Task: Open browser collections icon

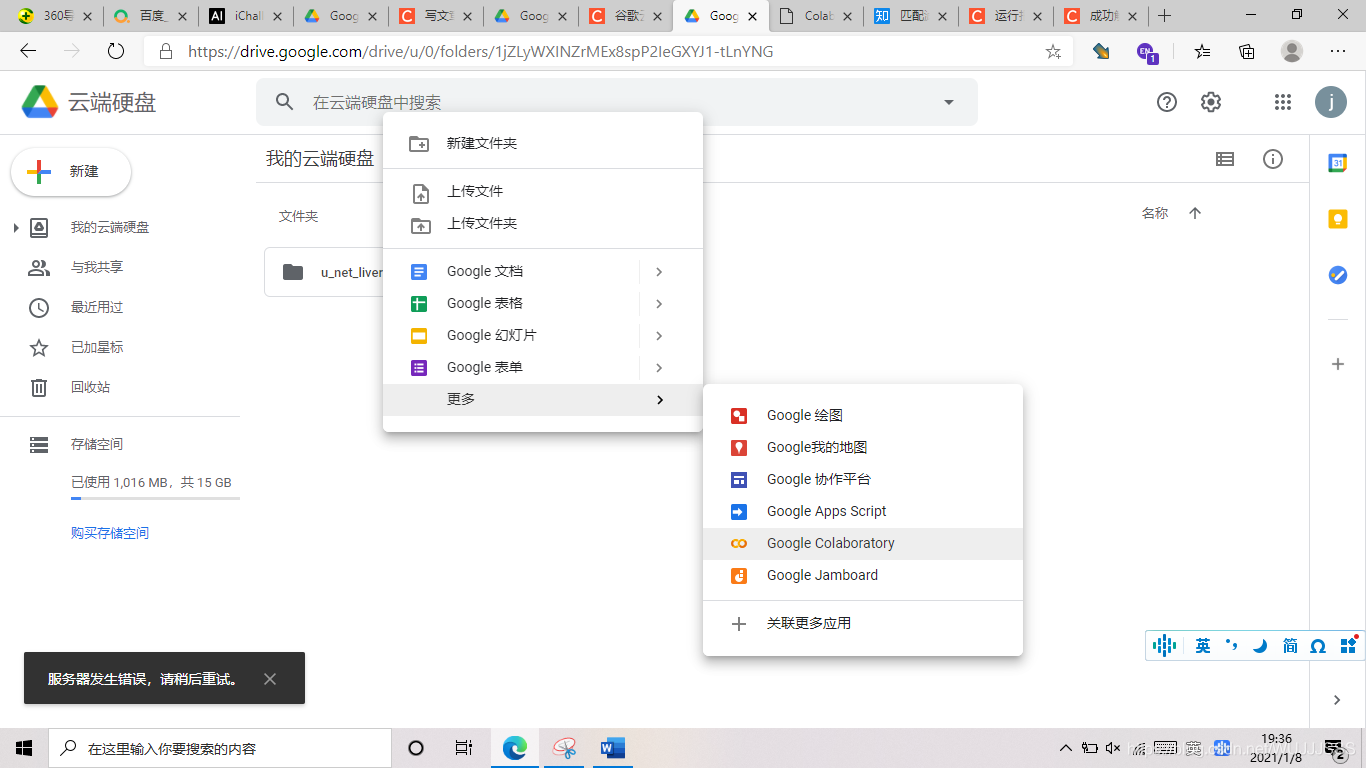Action: point(1247,51)
